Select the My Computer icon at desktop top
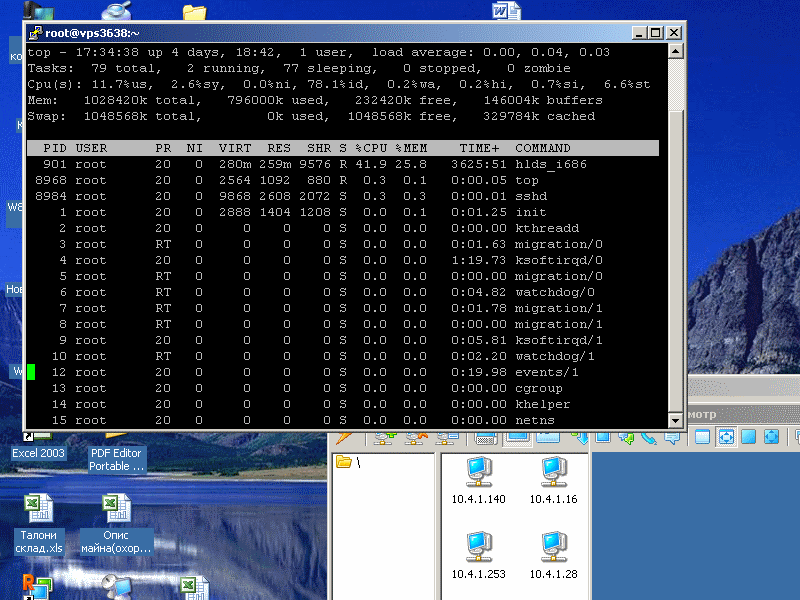Image resolution: width=800 pixels, height=600 pixels. tap(38, 10)
